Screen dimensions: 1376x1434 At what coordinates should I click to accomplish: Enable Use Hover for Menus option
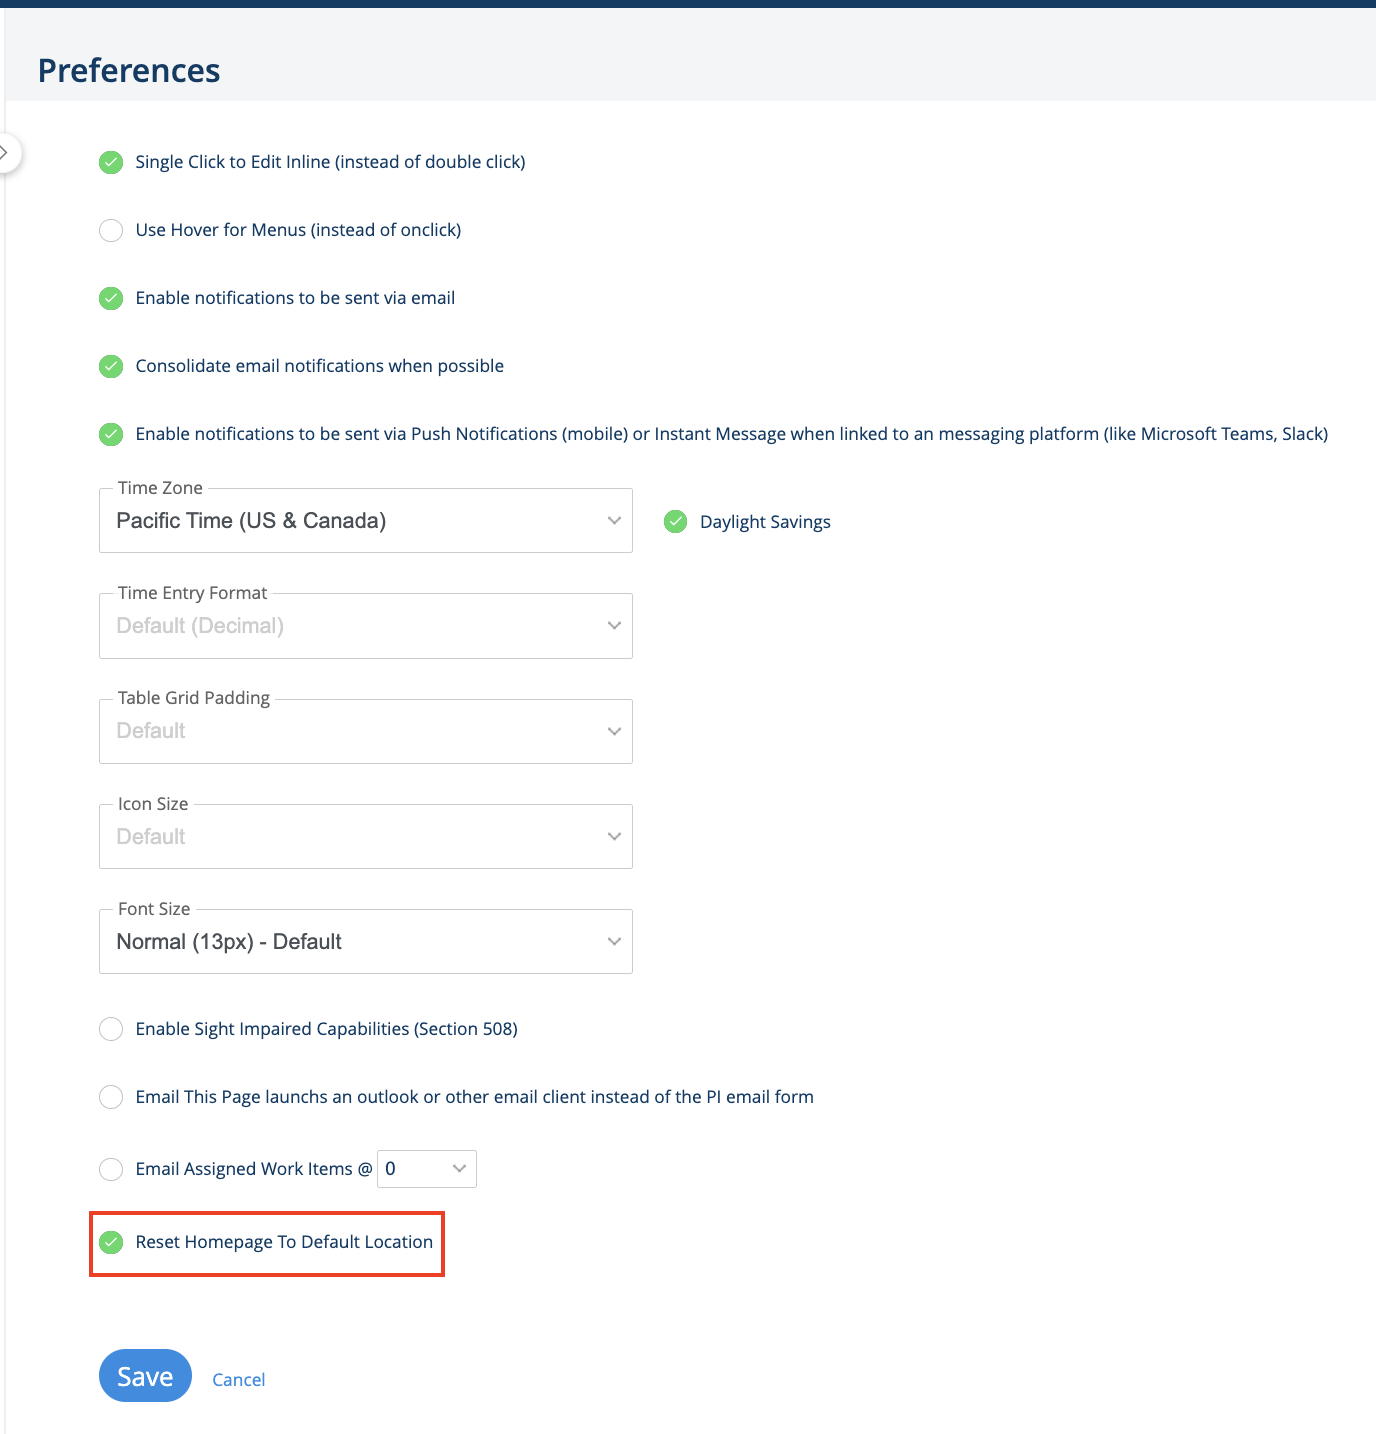click(x=111, y=230)
